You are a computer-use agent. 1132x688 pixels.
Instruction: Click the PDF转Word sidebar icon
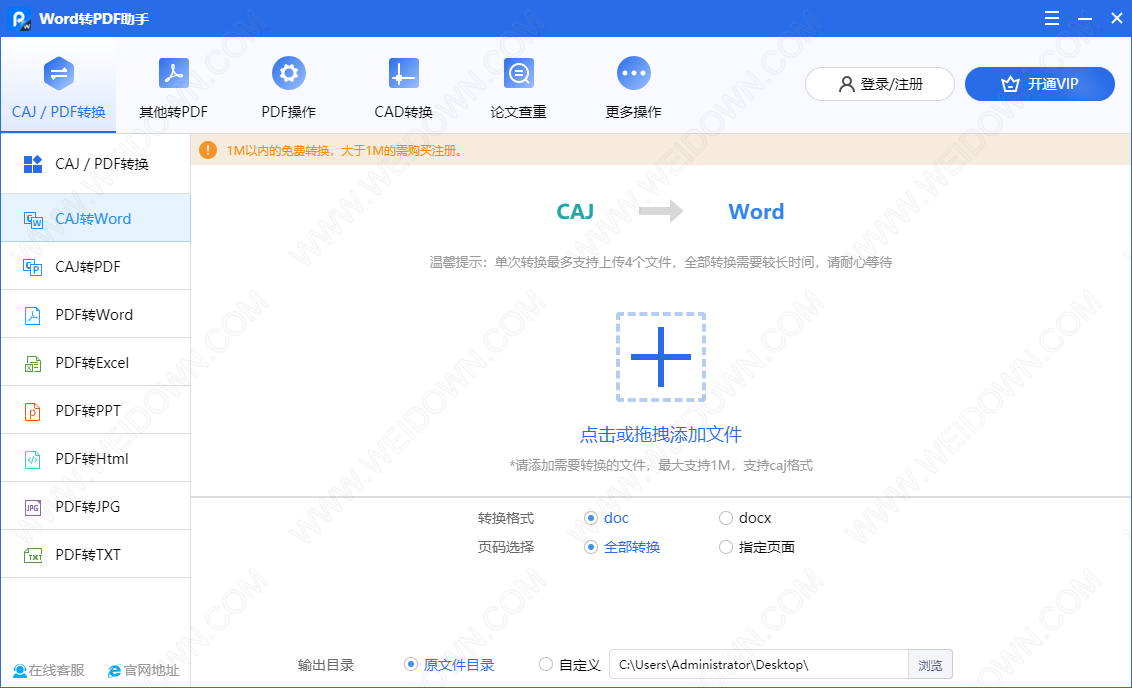pyautogui.click(x=32, y=315)
